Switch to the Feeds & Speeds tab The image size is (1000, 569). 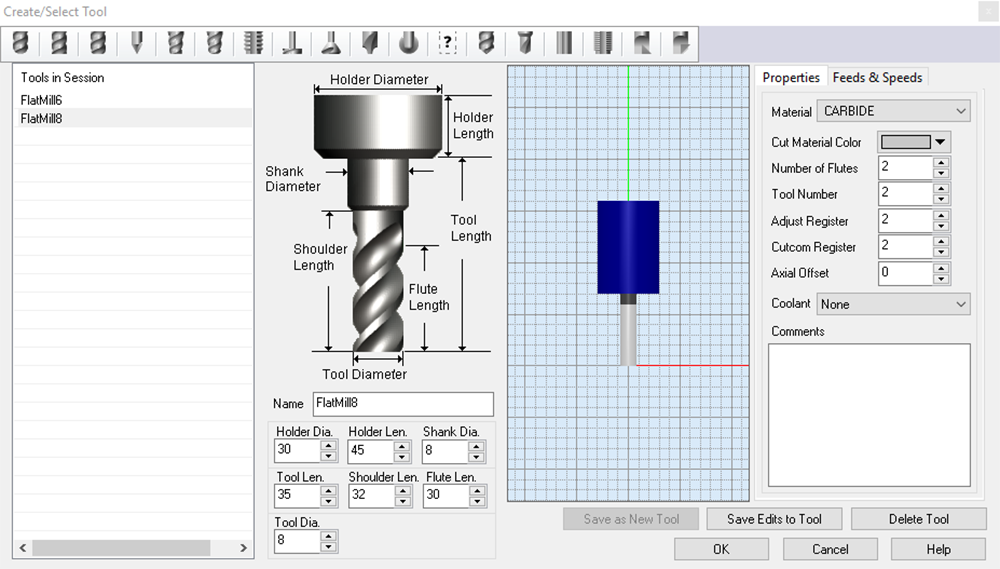click(x=878, y=77)
